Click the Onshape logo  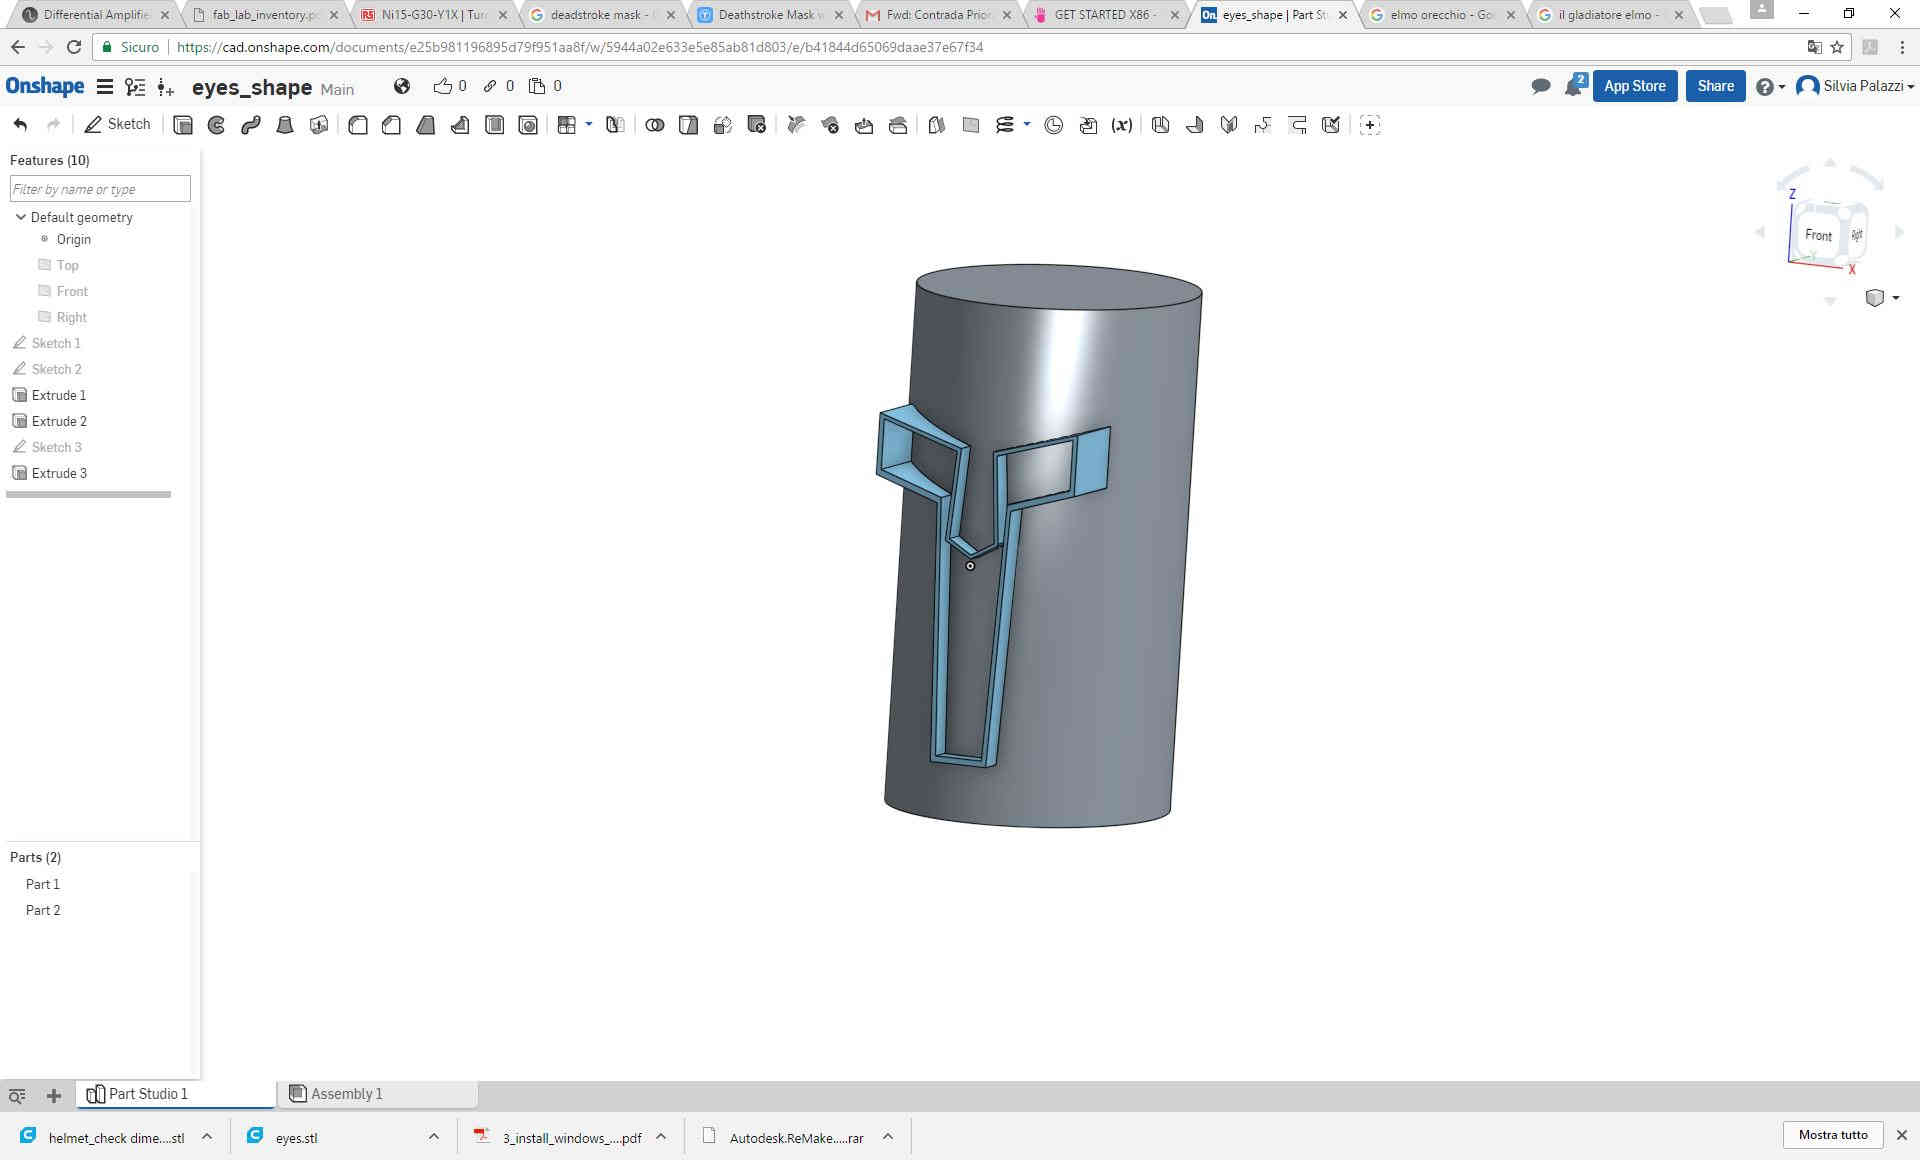tap(45, 86)
